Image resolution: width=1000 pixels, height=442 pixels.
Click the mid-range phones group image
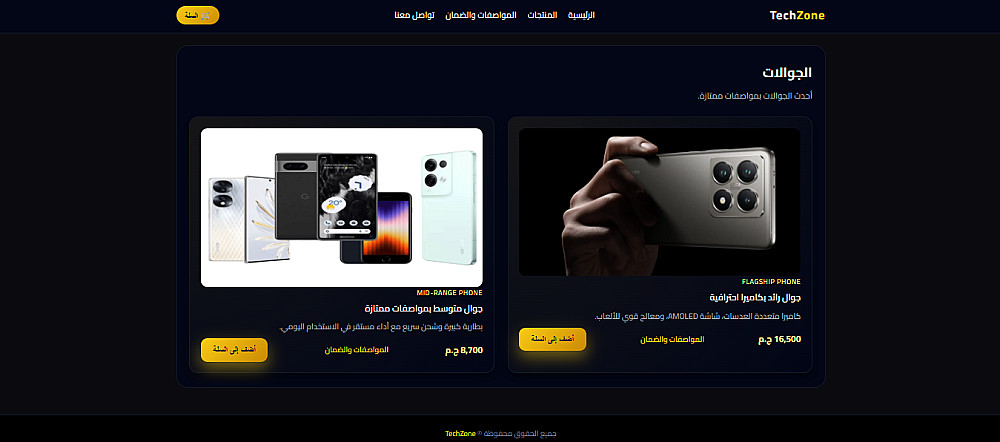tap(342, 207)
